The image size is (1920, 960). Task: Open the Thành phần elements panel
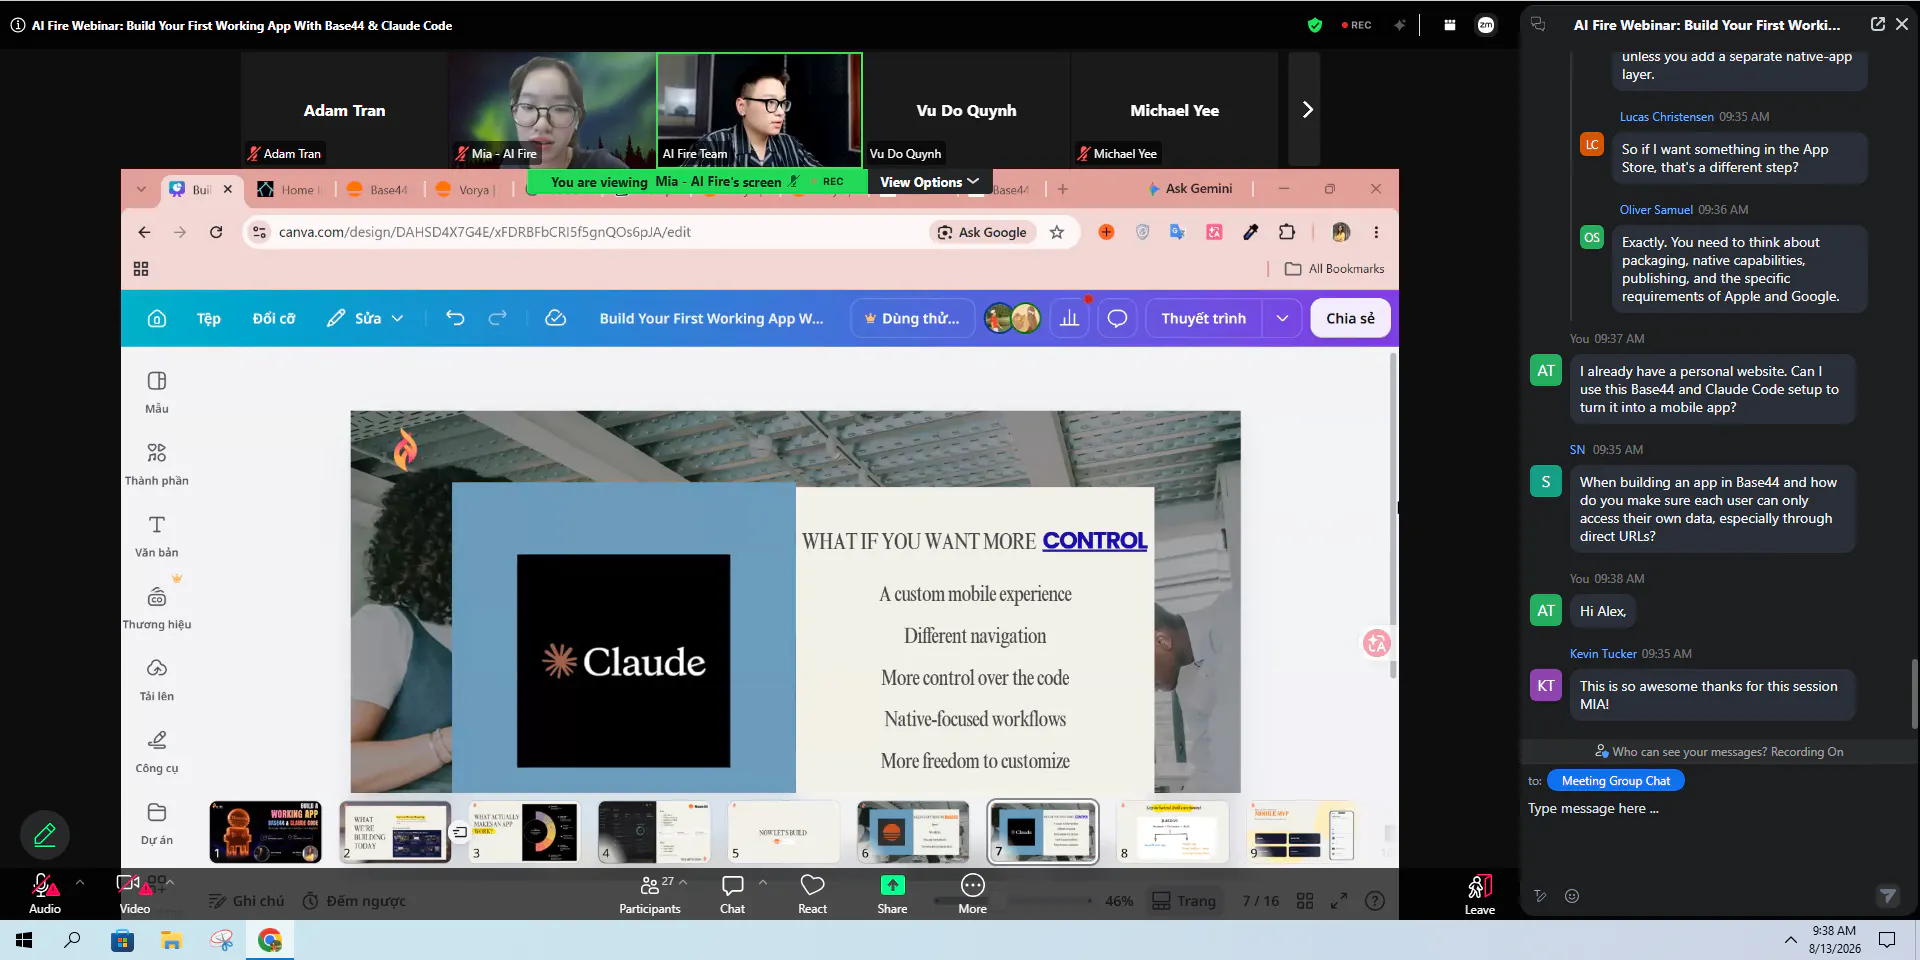(x=157, y=463)
